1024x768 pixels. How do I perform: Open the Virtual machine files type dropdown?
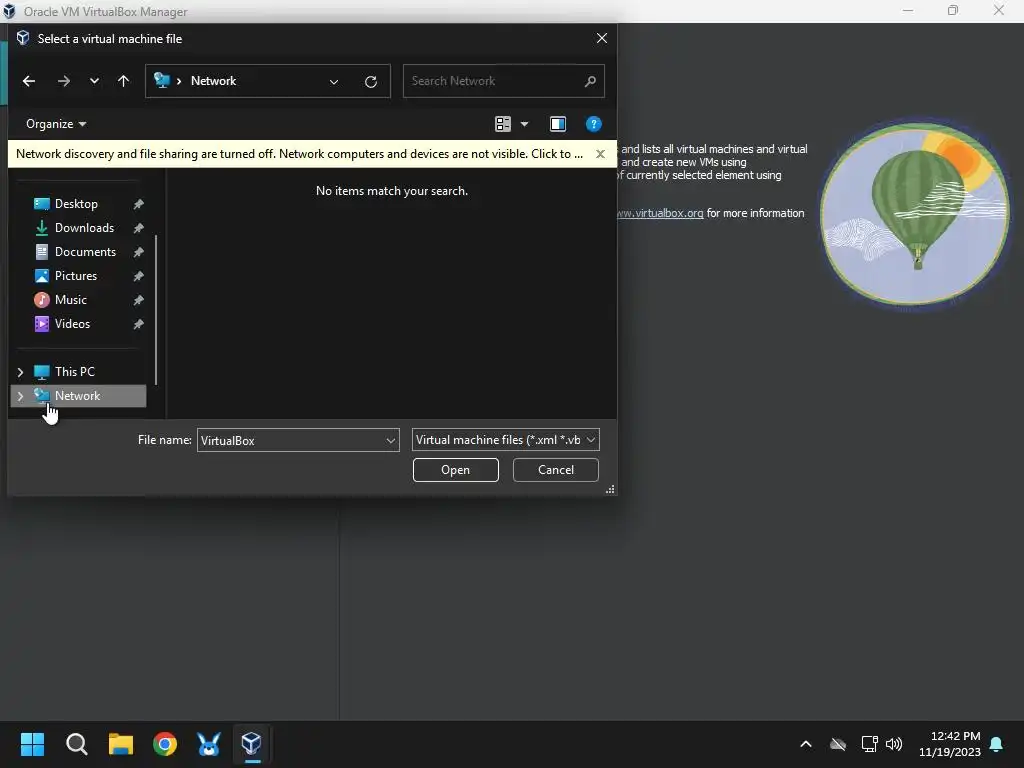(x=505, y=440)
